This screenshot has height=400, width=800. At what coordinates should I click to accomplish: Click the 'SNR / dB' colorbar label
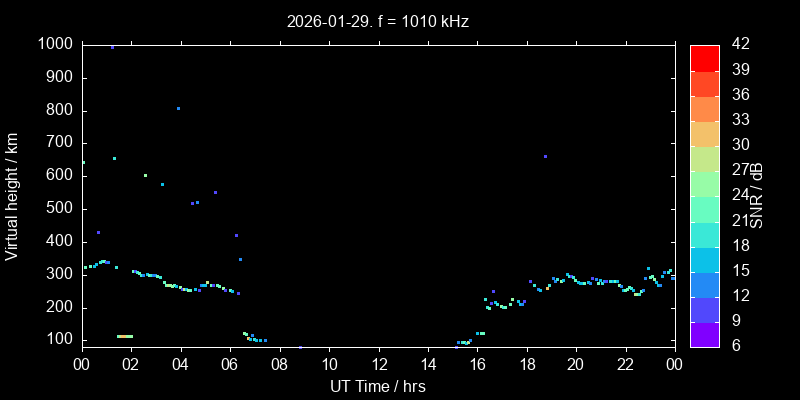click(x=758, y=195)
